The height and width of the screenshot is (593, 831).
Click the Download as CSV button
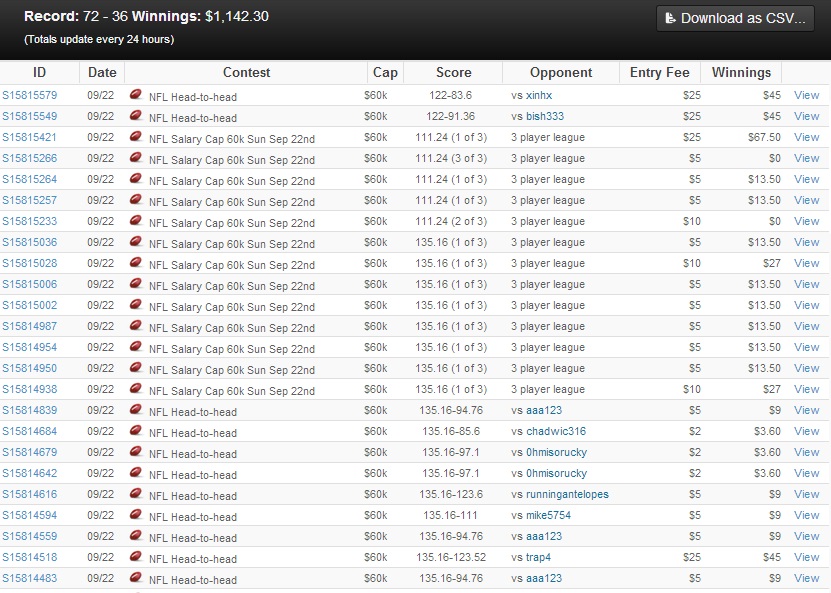[735, 18]
